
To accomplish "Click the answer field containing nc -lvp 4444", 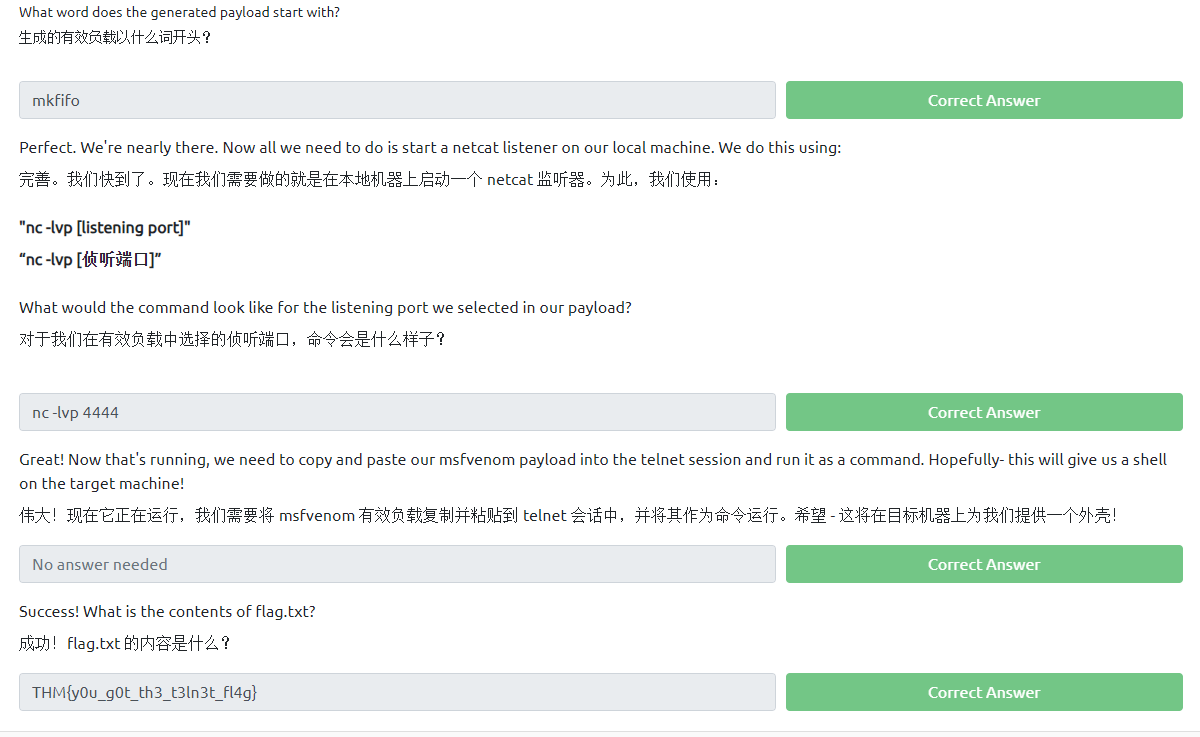I will pos(397,412).
